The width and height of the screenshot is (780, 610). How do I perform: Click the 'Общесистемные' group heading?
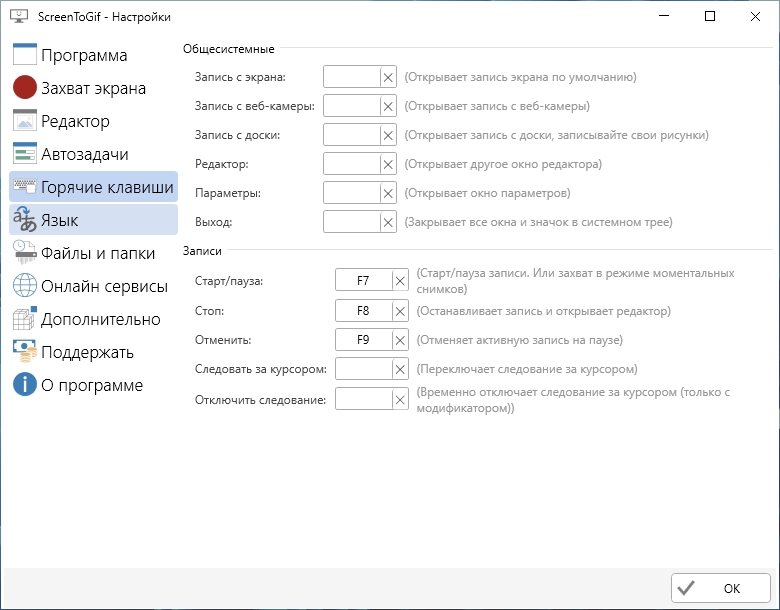tap(228, 49)
